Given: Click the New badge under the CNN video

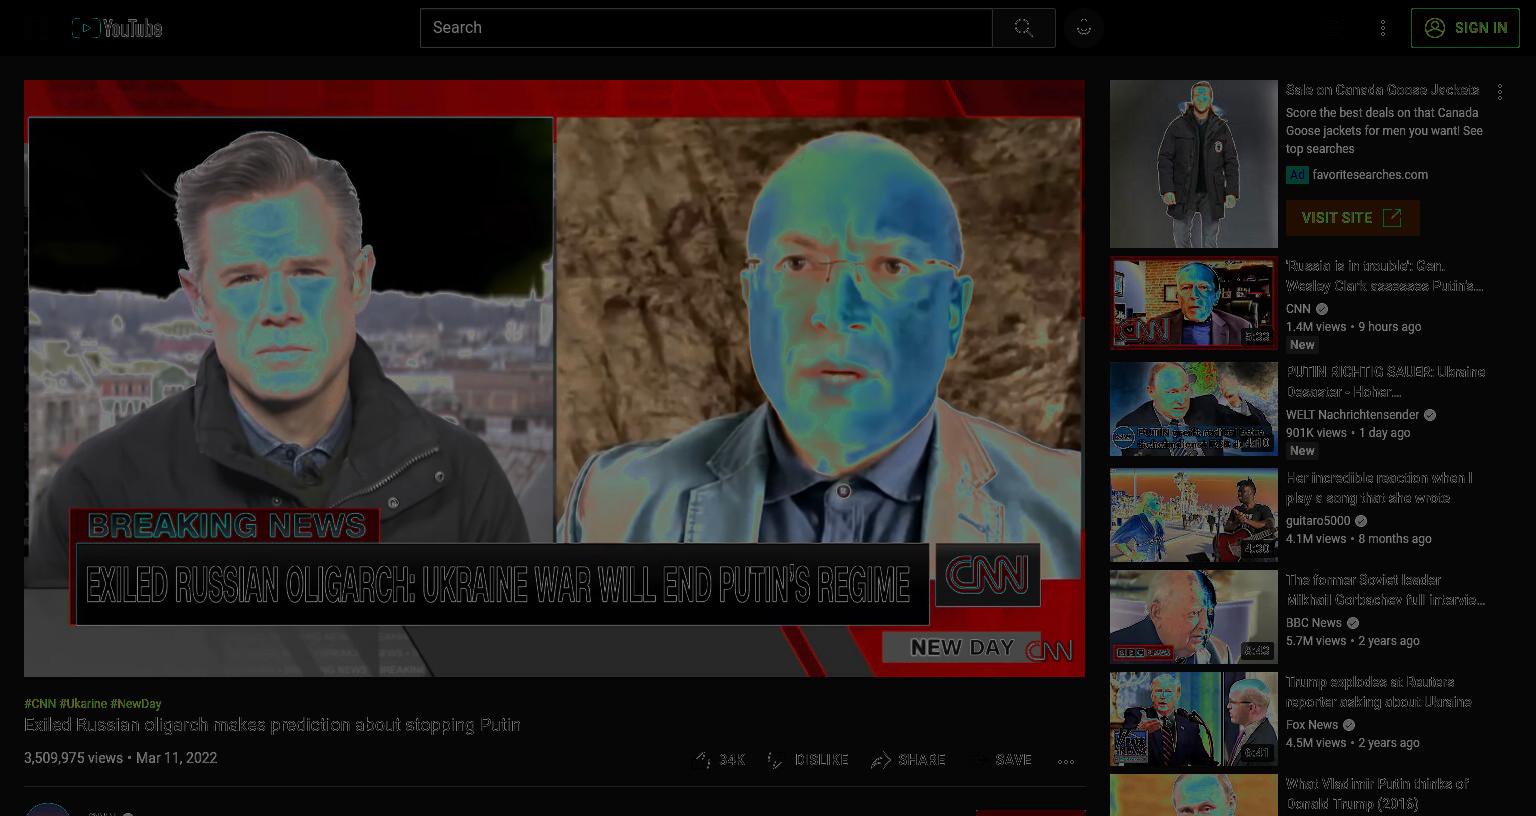Looking at the screenshot, I should point(1302,345).
